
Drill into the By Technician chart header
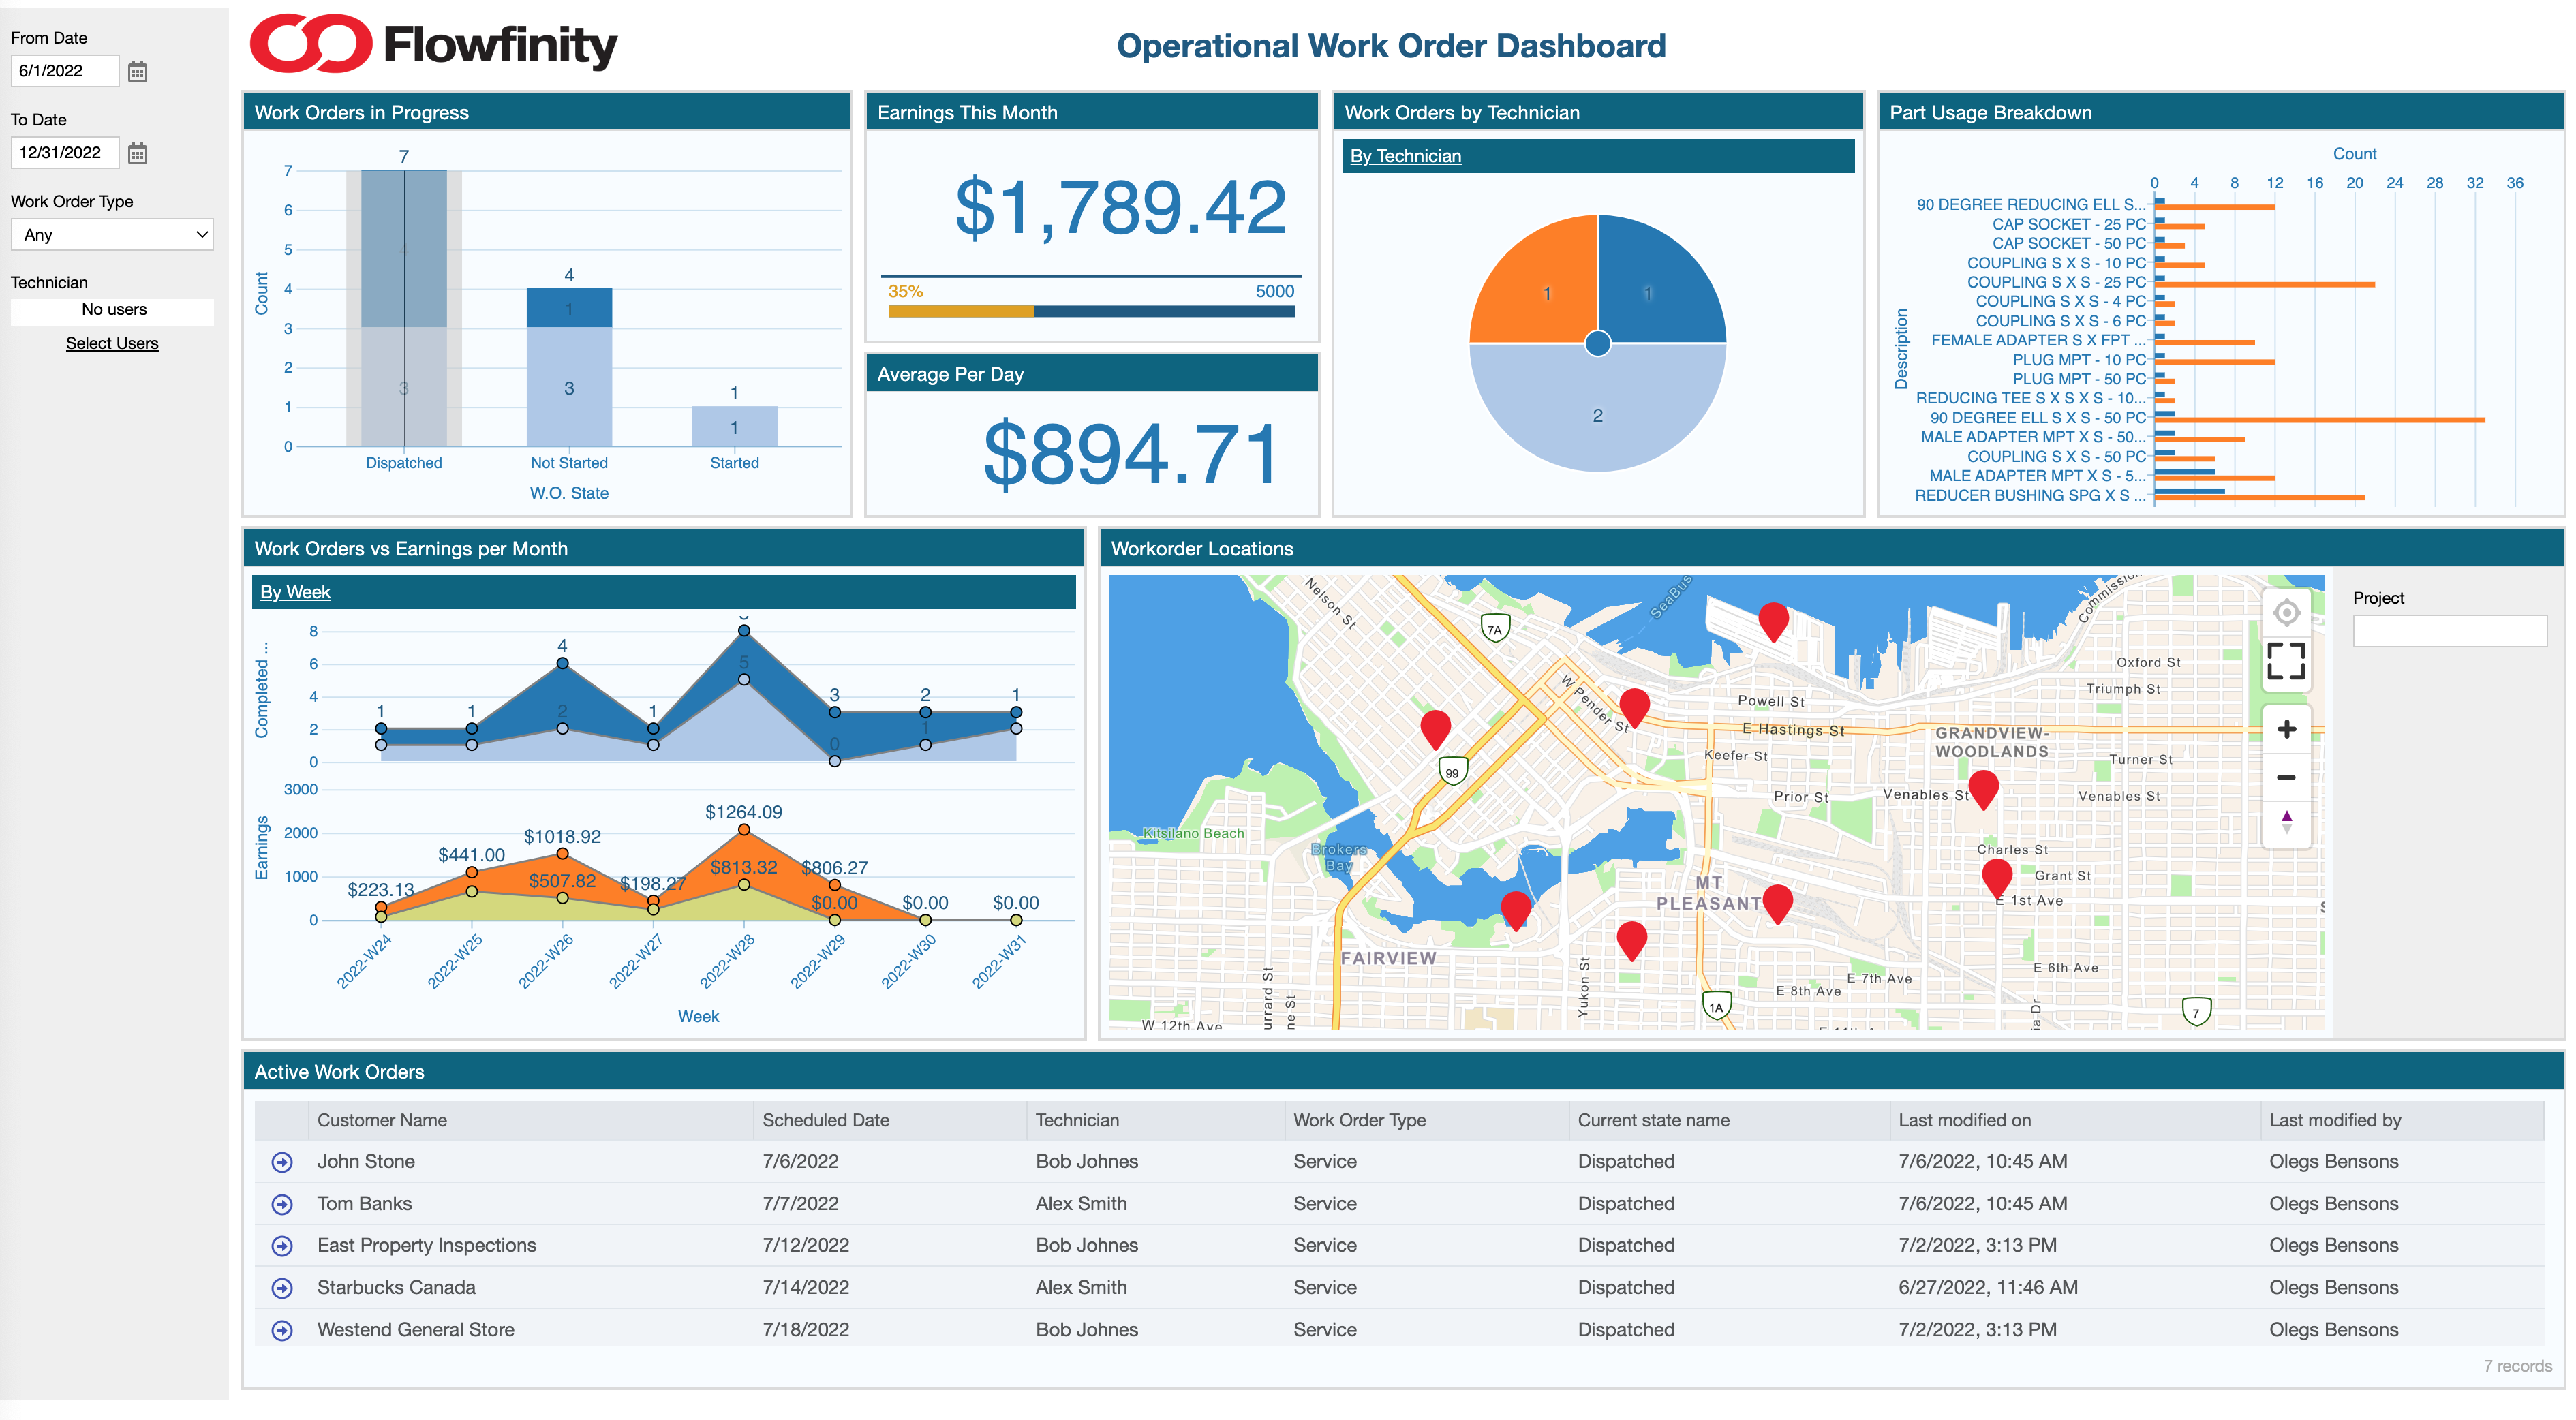pos(1405,156)
